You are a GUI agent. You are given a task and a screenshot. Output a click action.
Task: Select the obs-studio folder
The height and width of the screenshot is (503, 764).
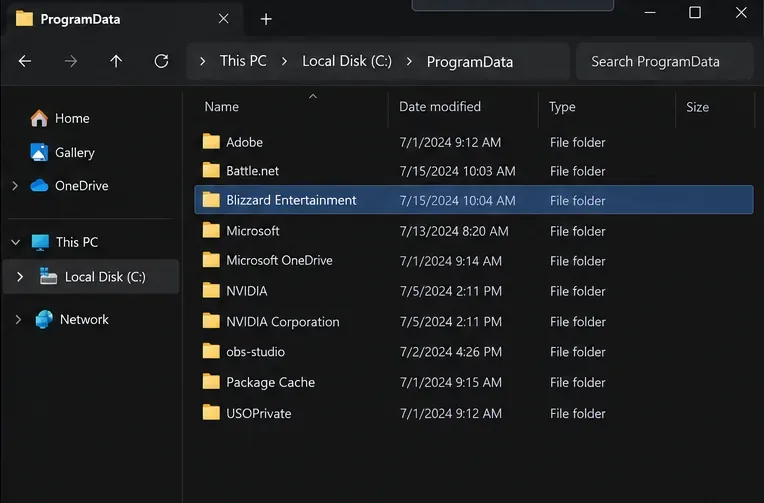(474, 352)
